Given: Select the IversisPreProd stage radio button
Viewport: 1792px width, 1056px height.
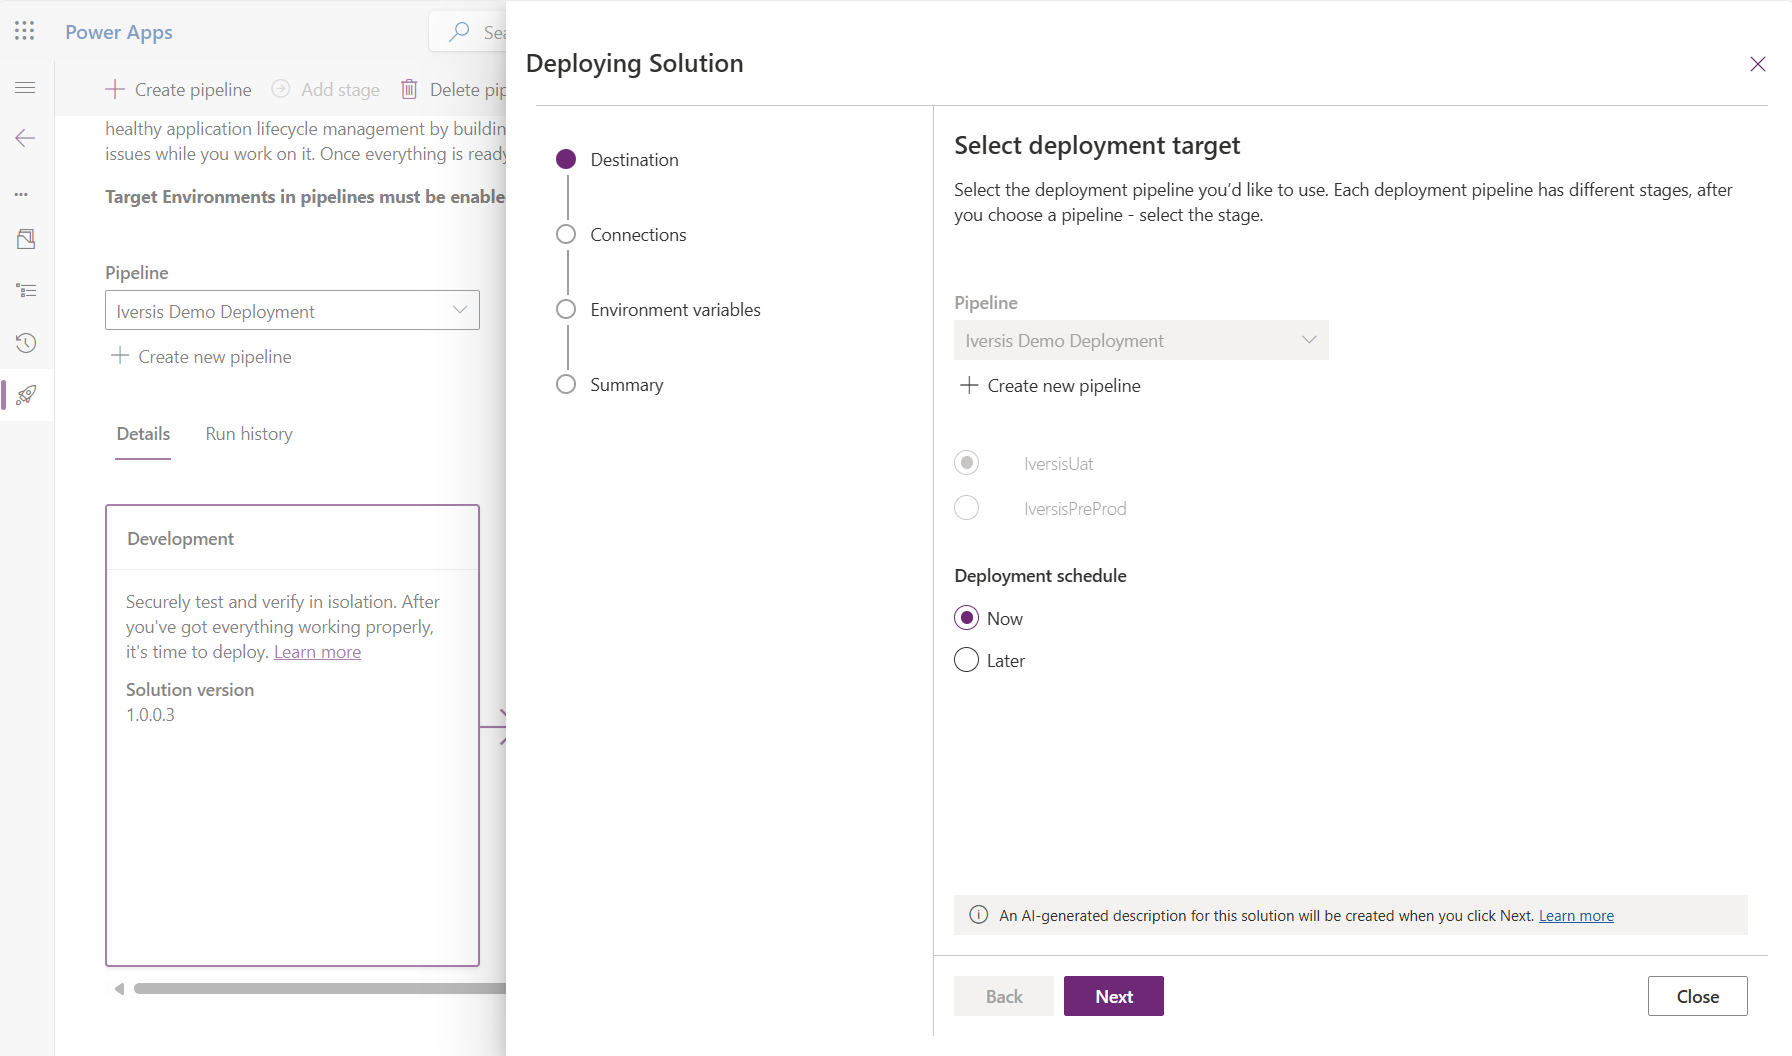Looking at the screenshot, I should (x=966, y=508).
